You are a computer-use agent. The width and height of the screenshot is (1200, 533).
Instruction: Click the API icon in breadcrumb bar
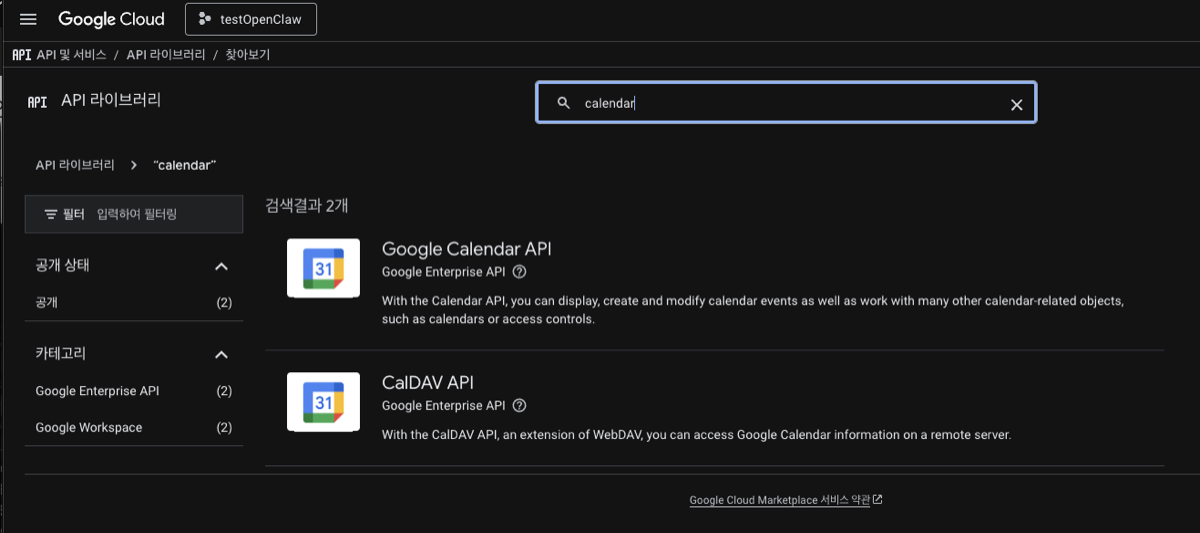coord(21,55)
